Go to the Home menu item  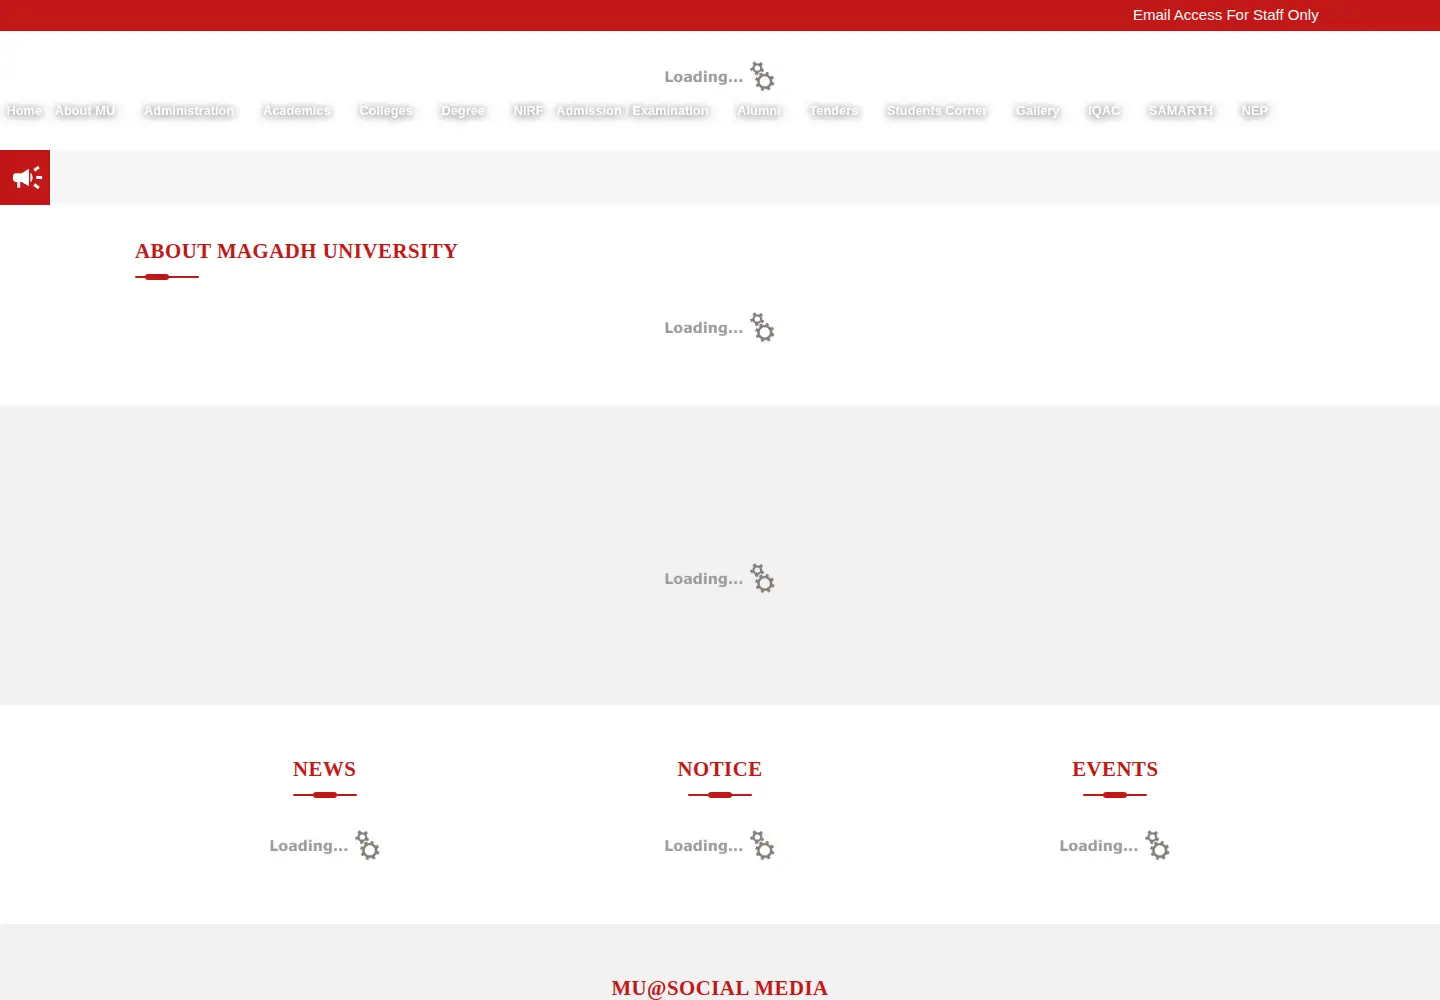[24, 111]
